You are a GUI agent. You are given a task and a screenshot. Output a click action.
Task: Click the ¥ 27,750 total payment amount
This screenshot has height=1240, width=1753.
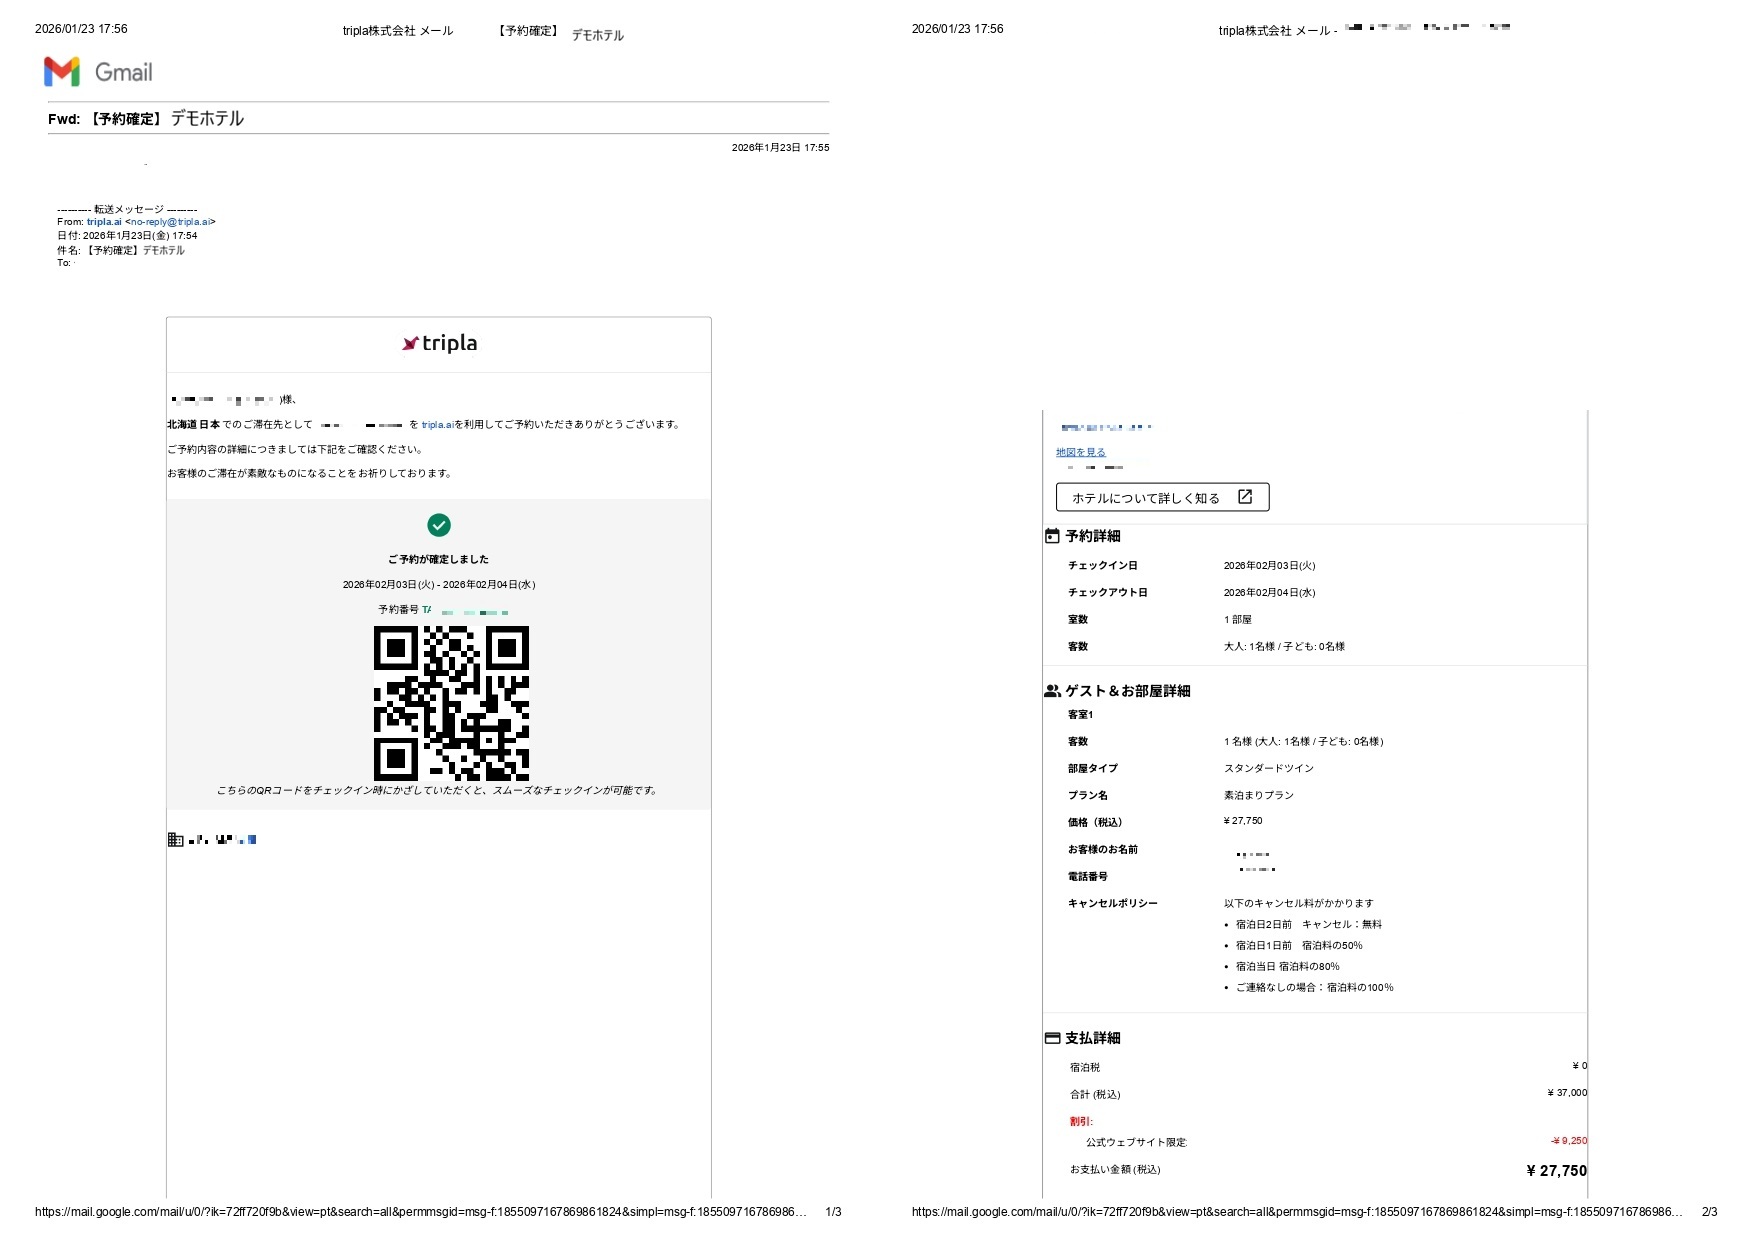click(x=1556, y=1171)
